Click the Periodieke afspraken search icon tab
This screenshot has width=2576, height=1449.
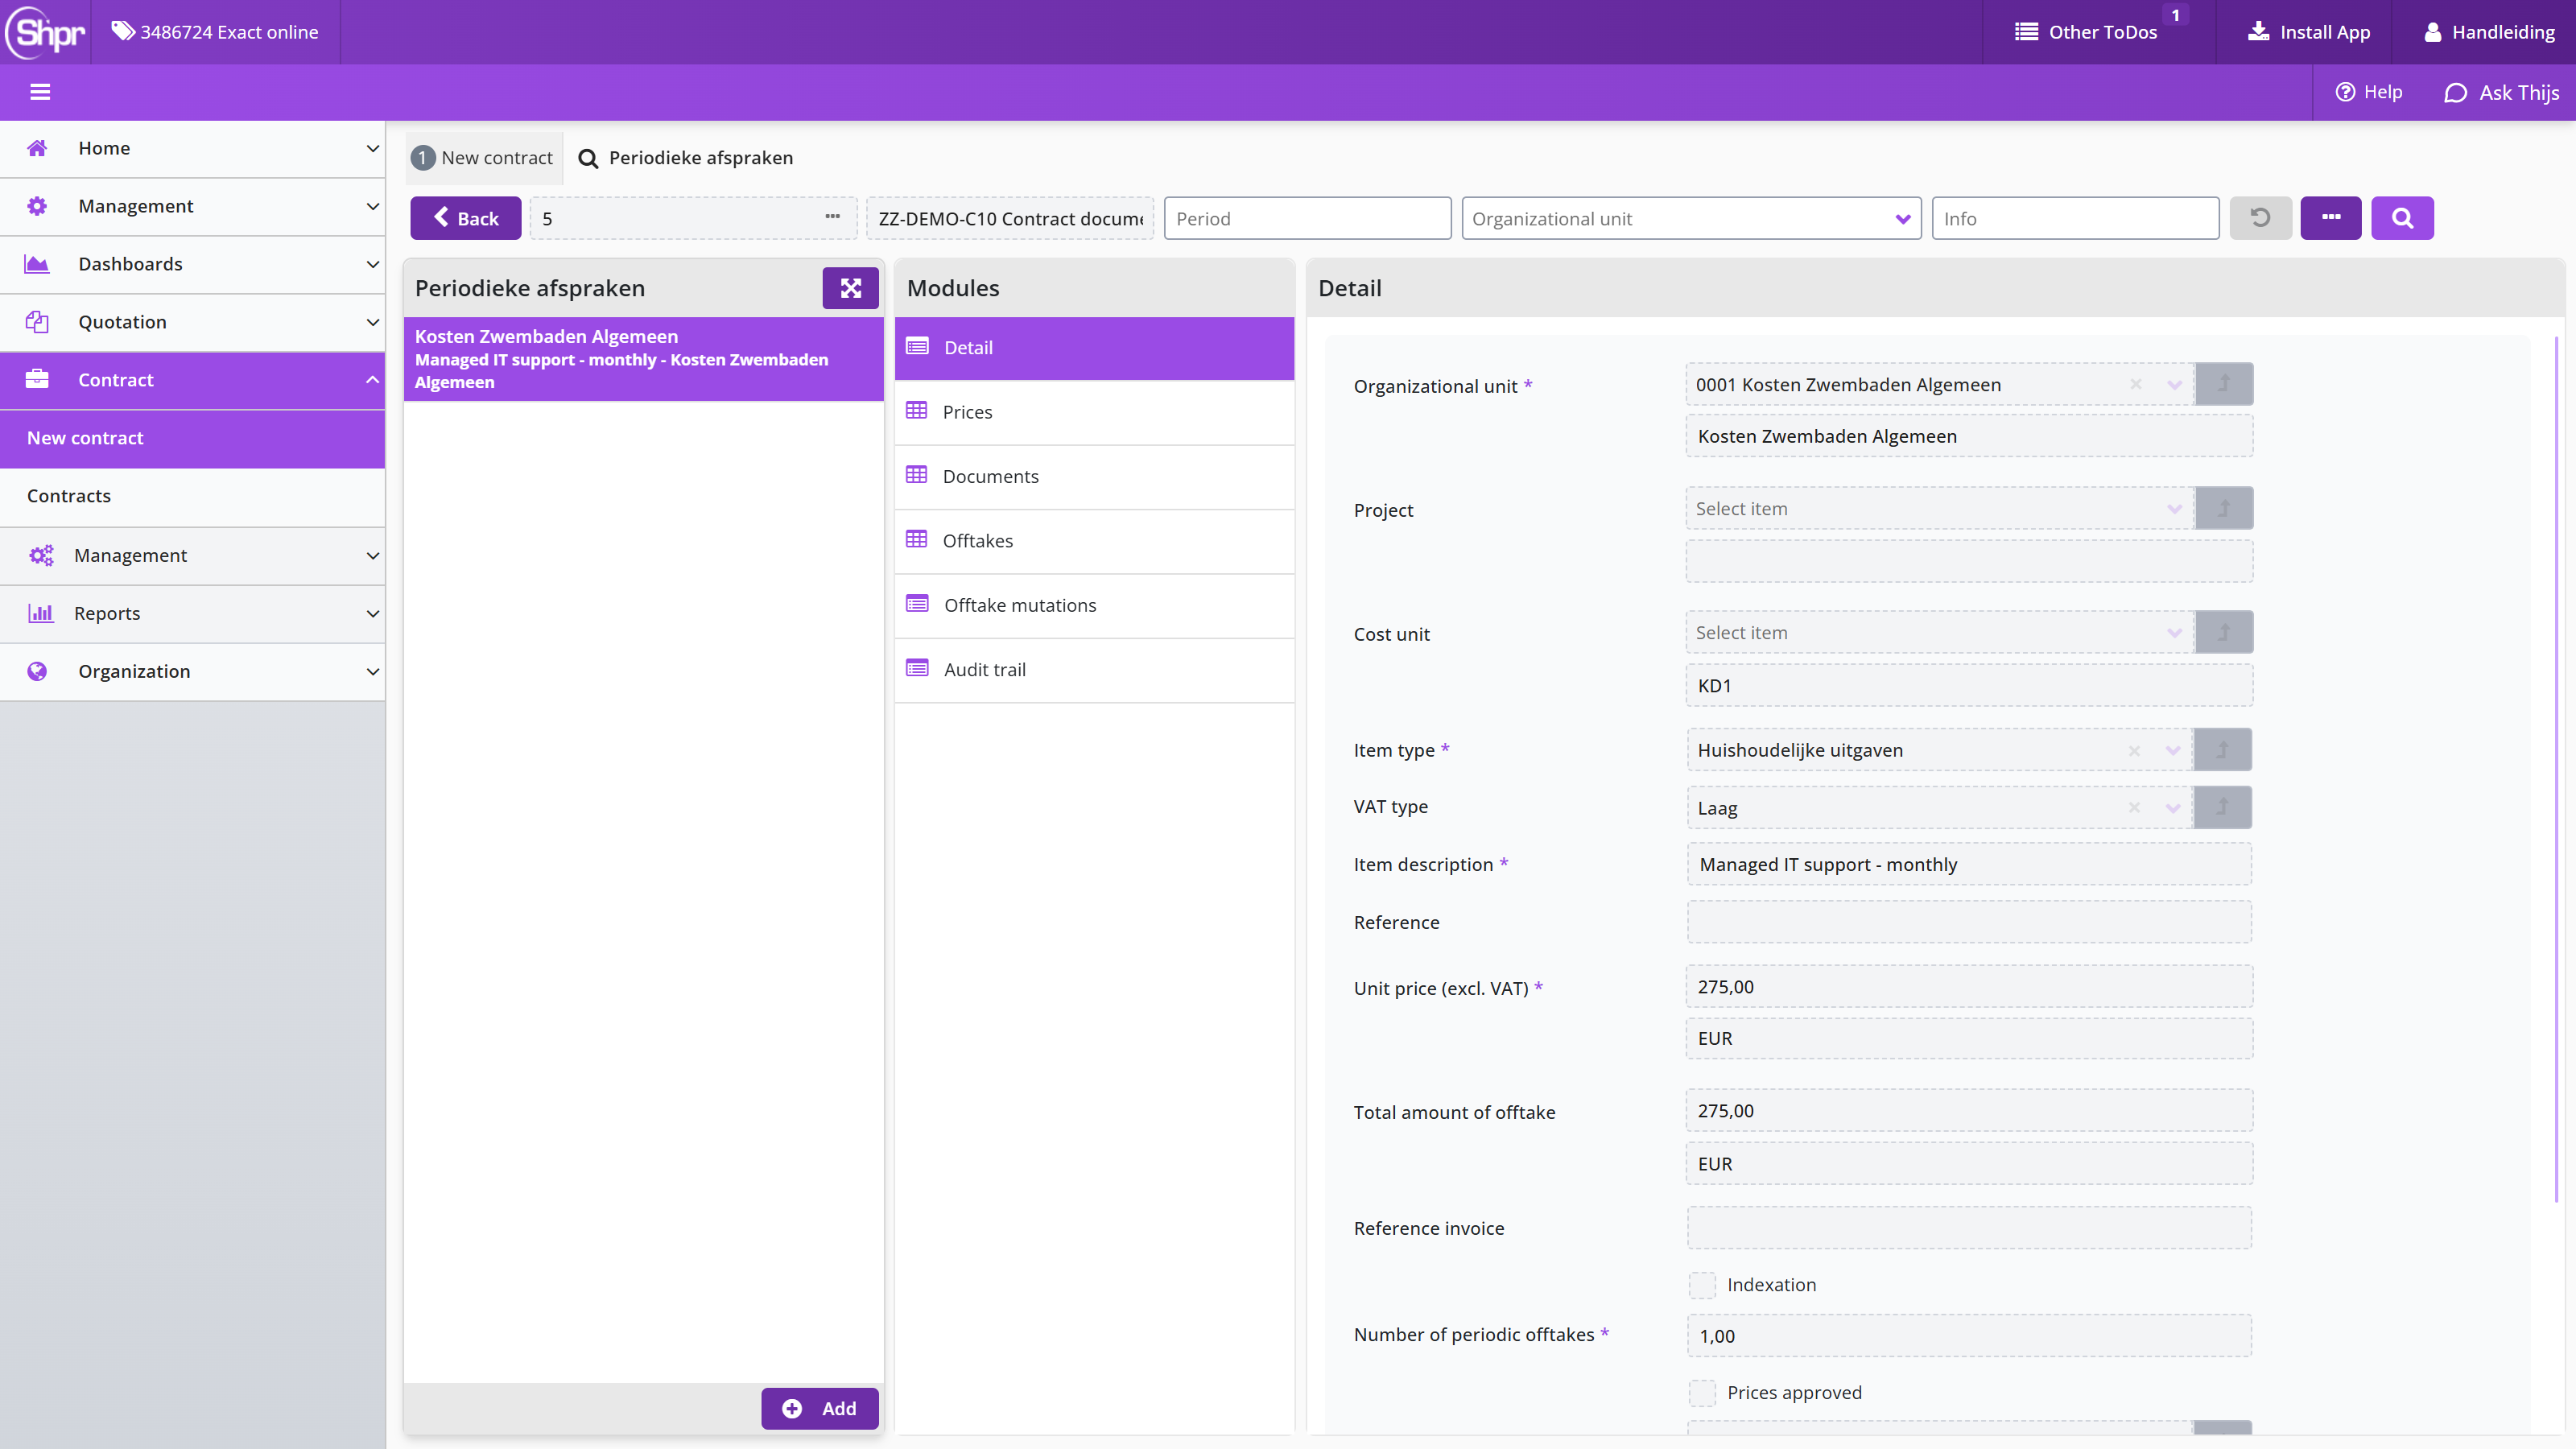(686, 158)
